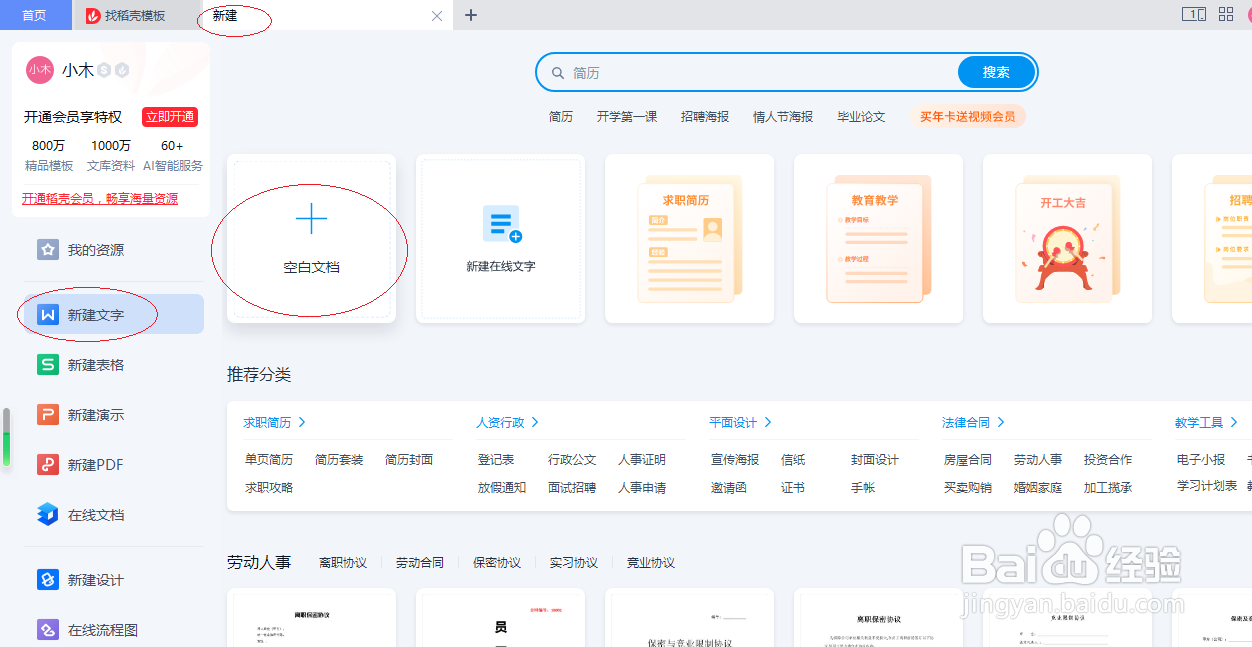Open the 新建演示 sidebar icon

[47, 414]
